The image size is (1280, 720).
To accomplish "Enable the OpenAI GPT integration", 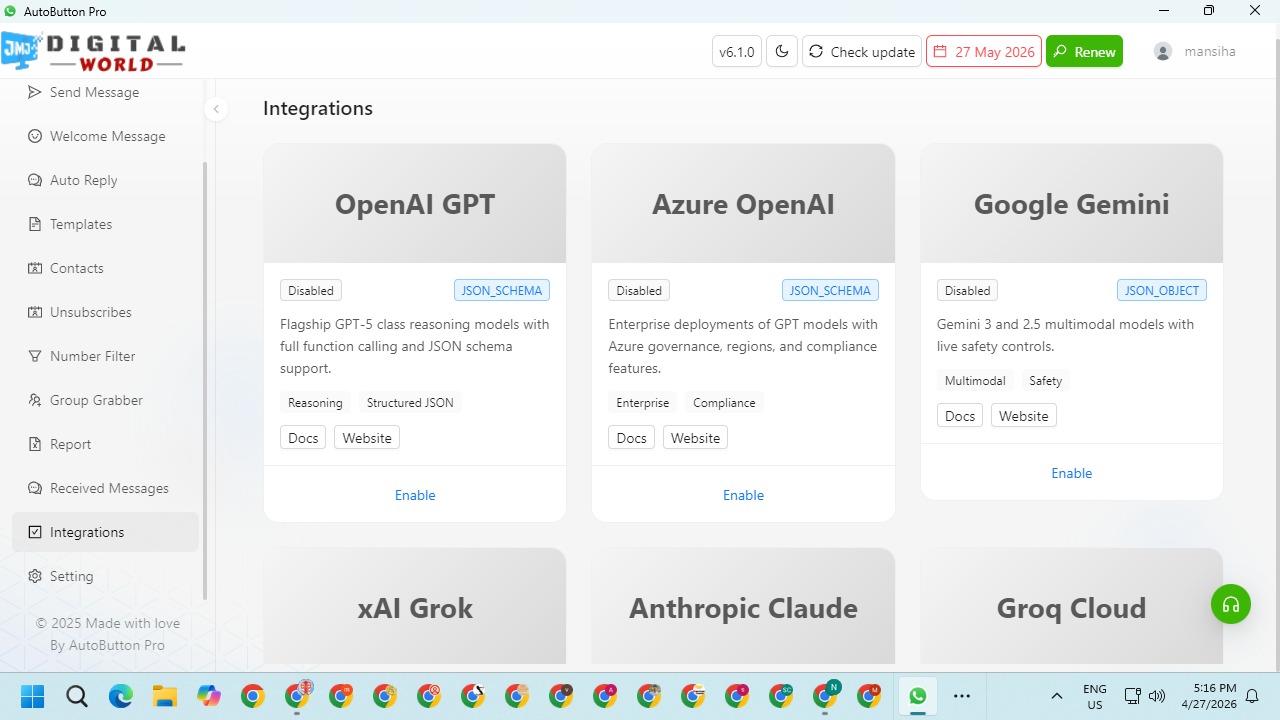I will (x=415, y=495).
